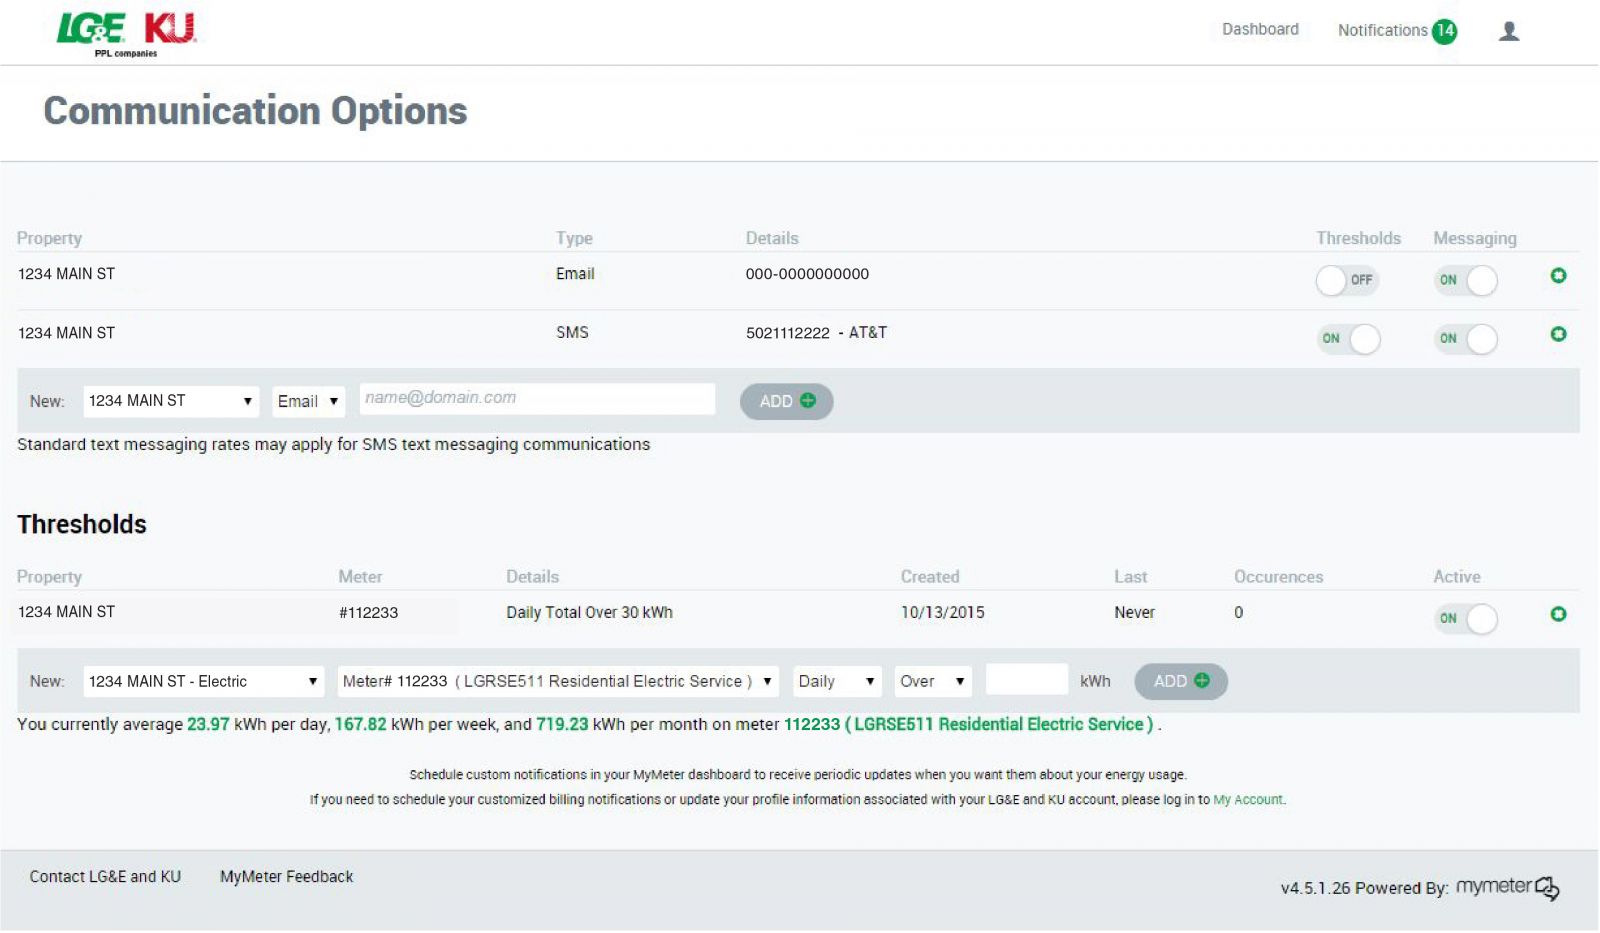Open the 1234 MAIN ST - Electric dropdown
The width and height of the screenshot is (1600, 933).
pos(204,682)
